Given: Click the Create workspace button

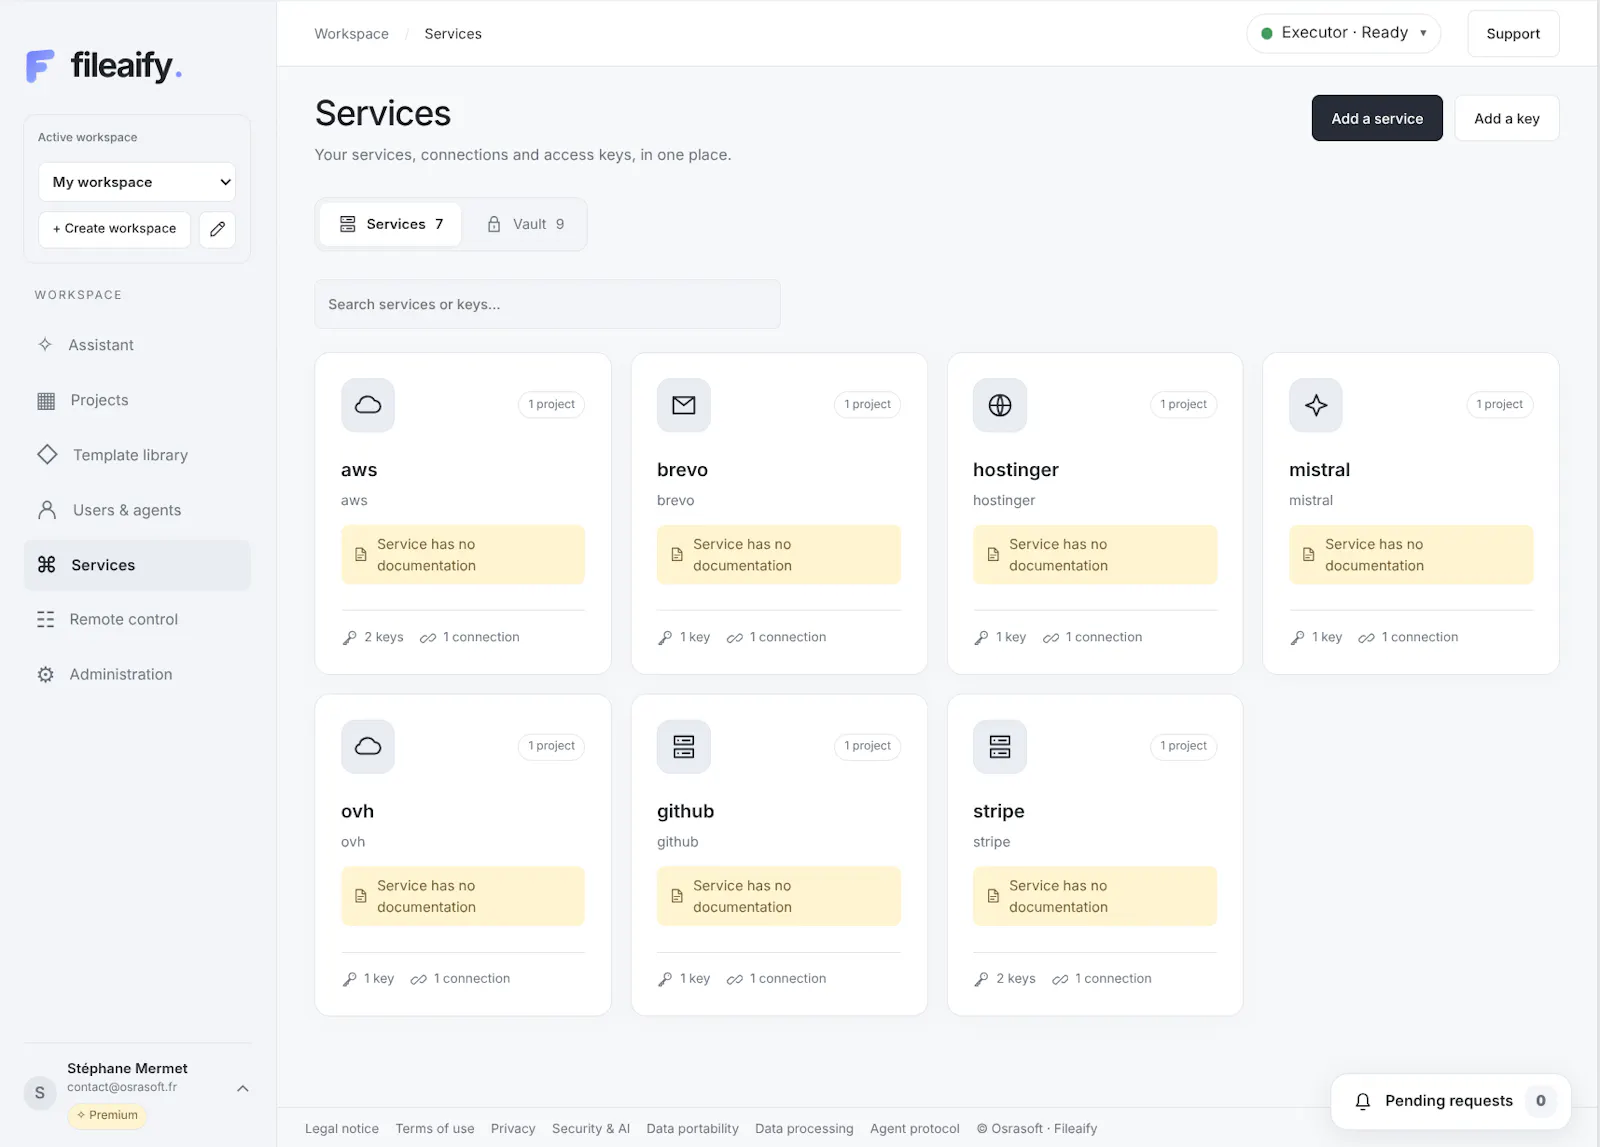Looking at the screenshot, I should click(114, 229).
